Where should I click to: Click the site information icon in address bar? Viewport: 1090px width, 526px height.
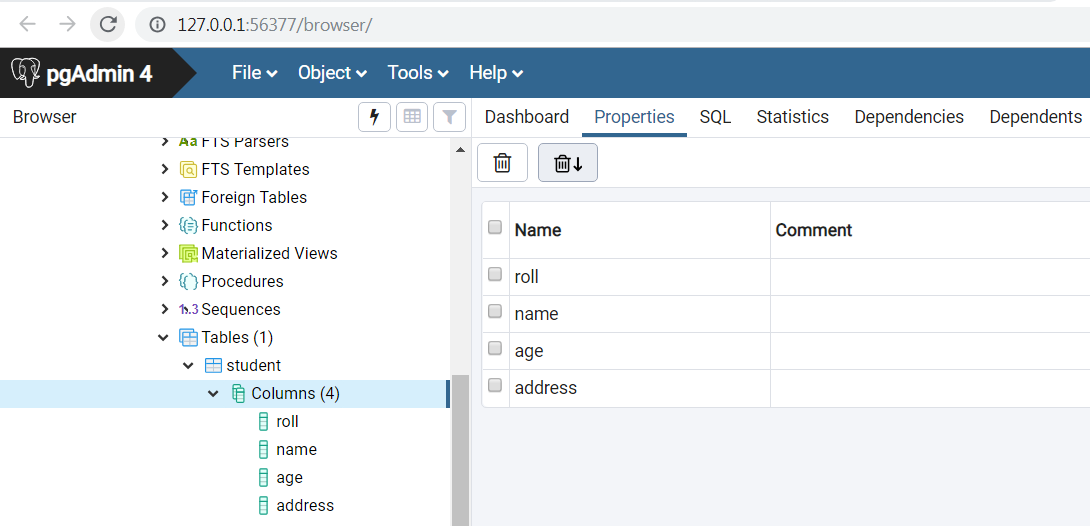pos(158,25)
